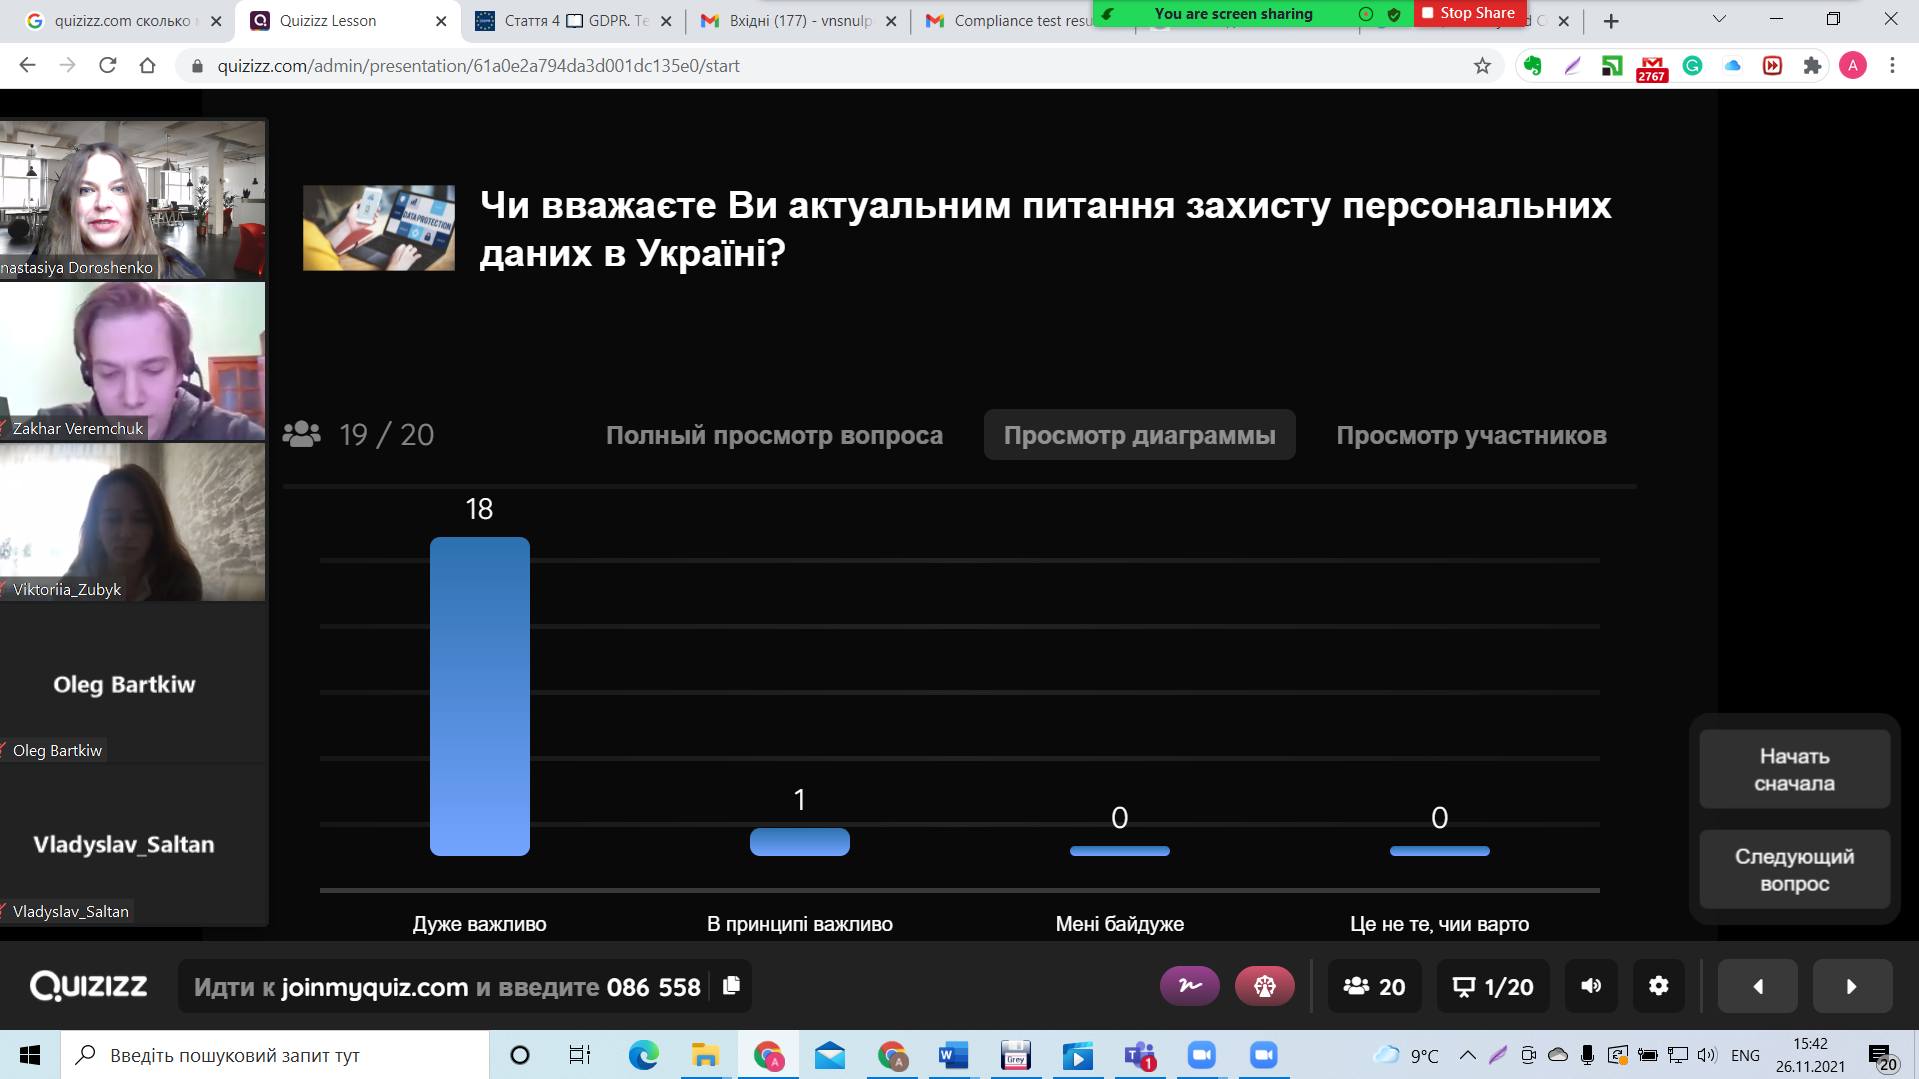The height and width of the screenshot is (1079, 1919).
Task: Click the purple scribble draw icon
Action: point(1189,986)
